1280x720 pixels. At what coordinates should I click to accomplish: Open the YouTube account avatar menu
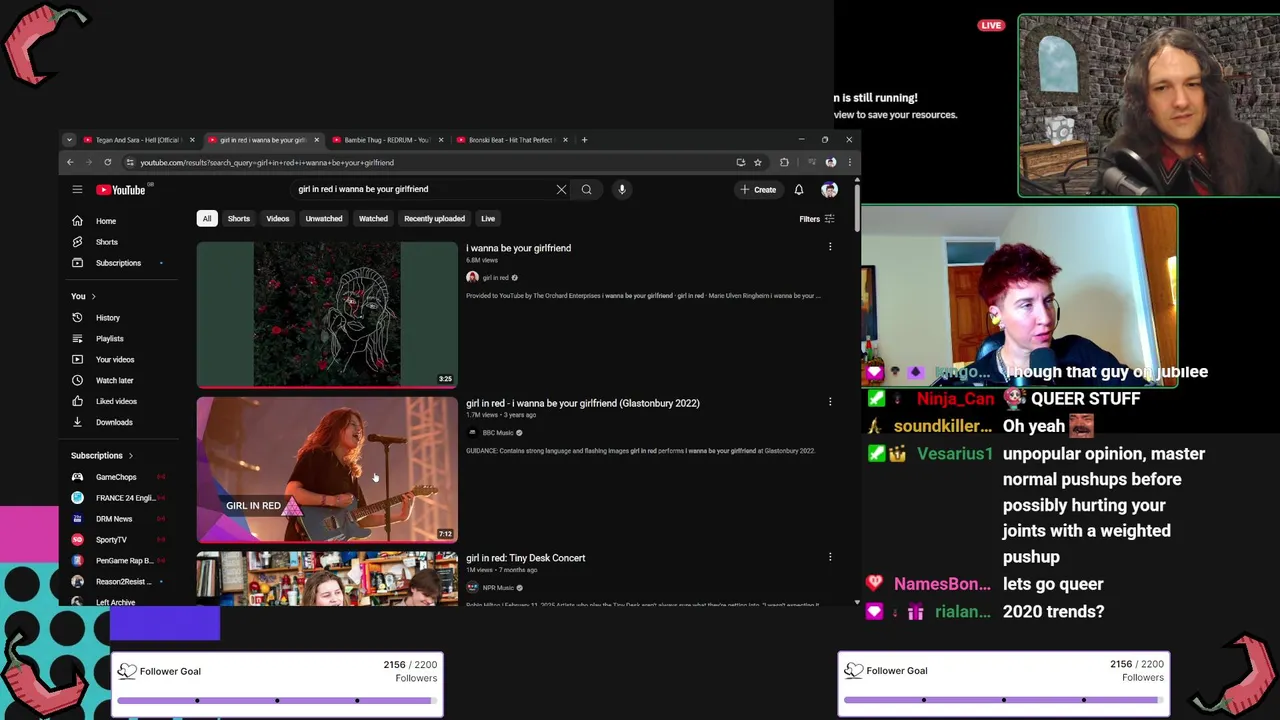click(829, 189)
